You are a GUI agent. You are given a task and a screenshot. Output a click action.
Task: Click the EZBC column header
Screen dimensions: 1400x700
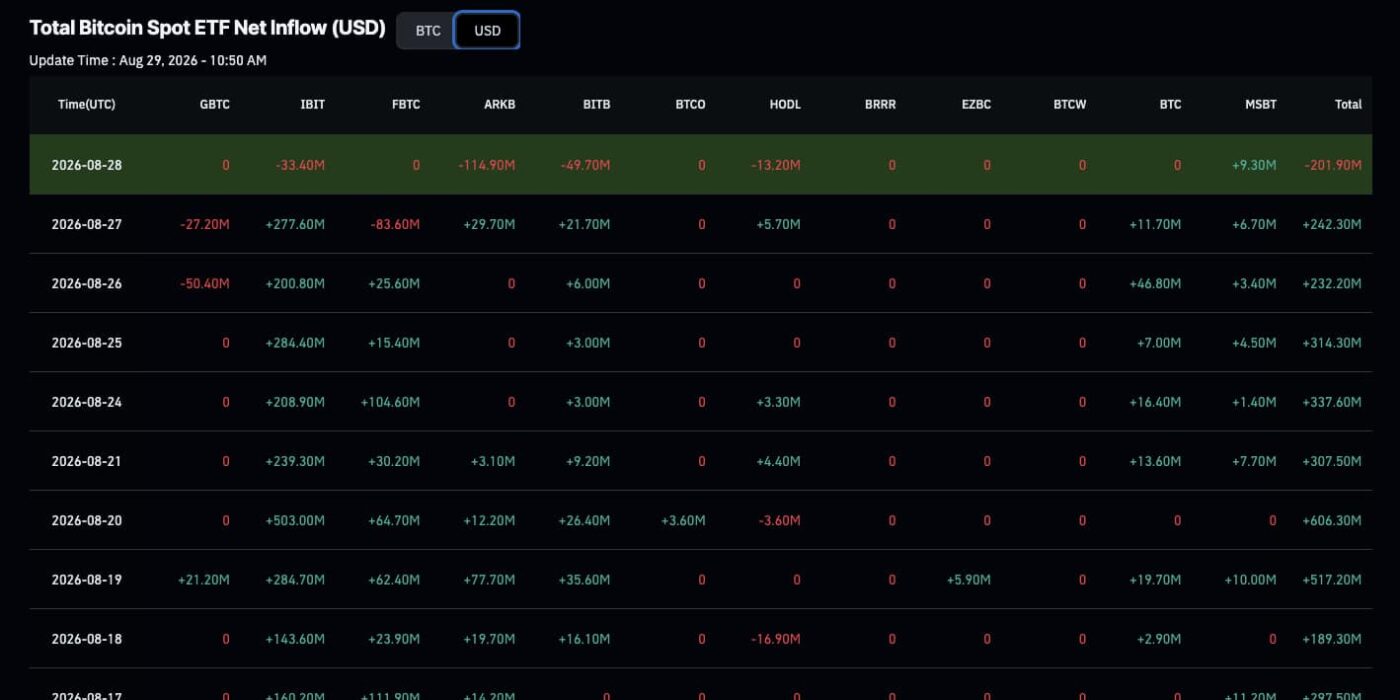pos(976,104)
